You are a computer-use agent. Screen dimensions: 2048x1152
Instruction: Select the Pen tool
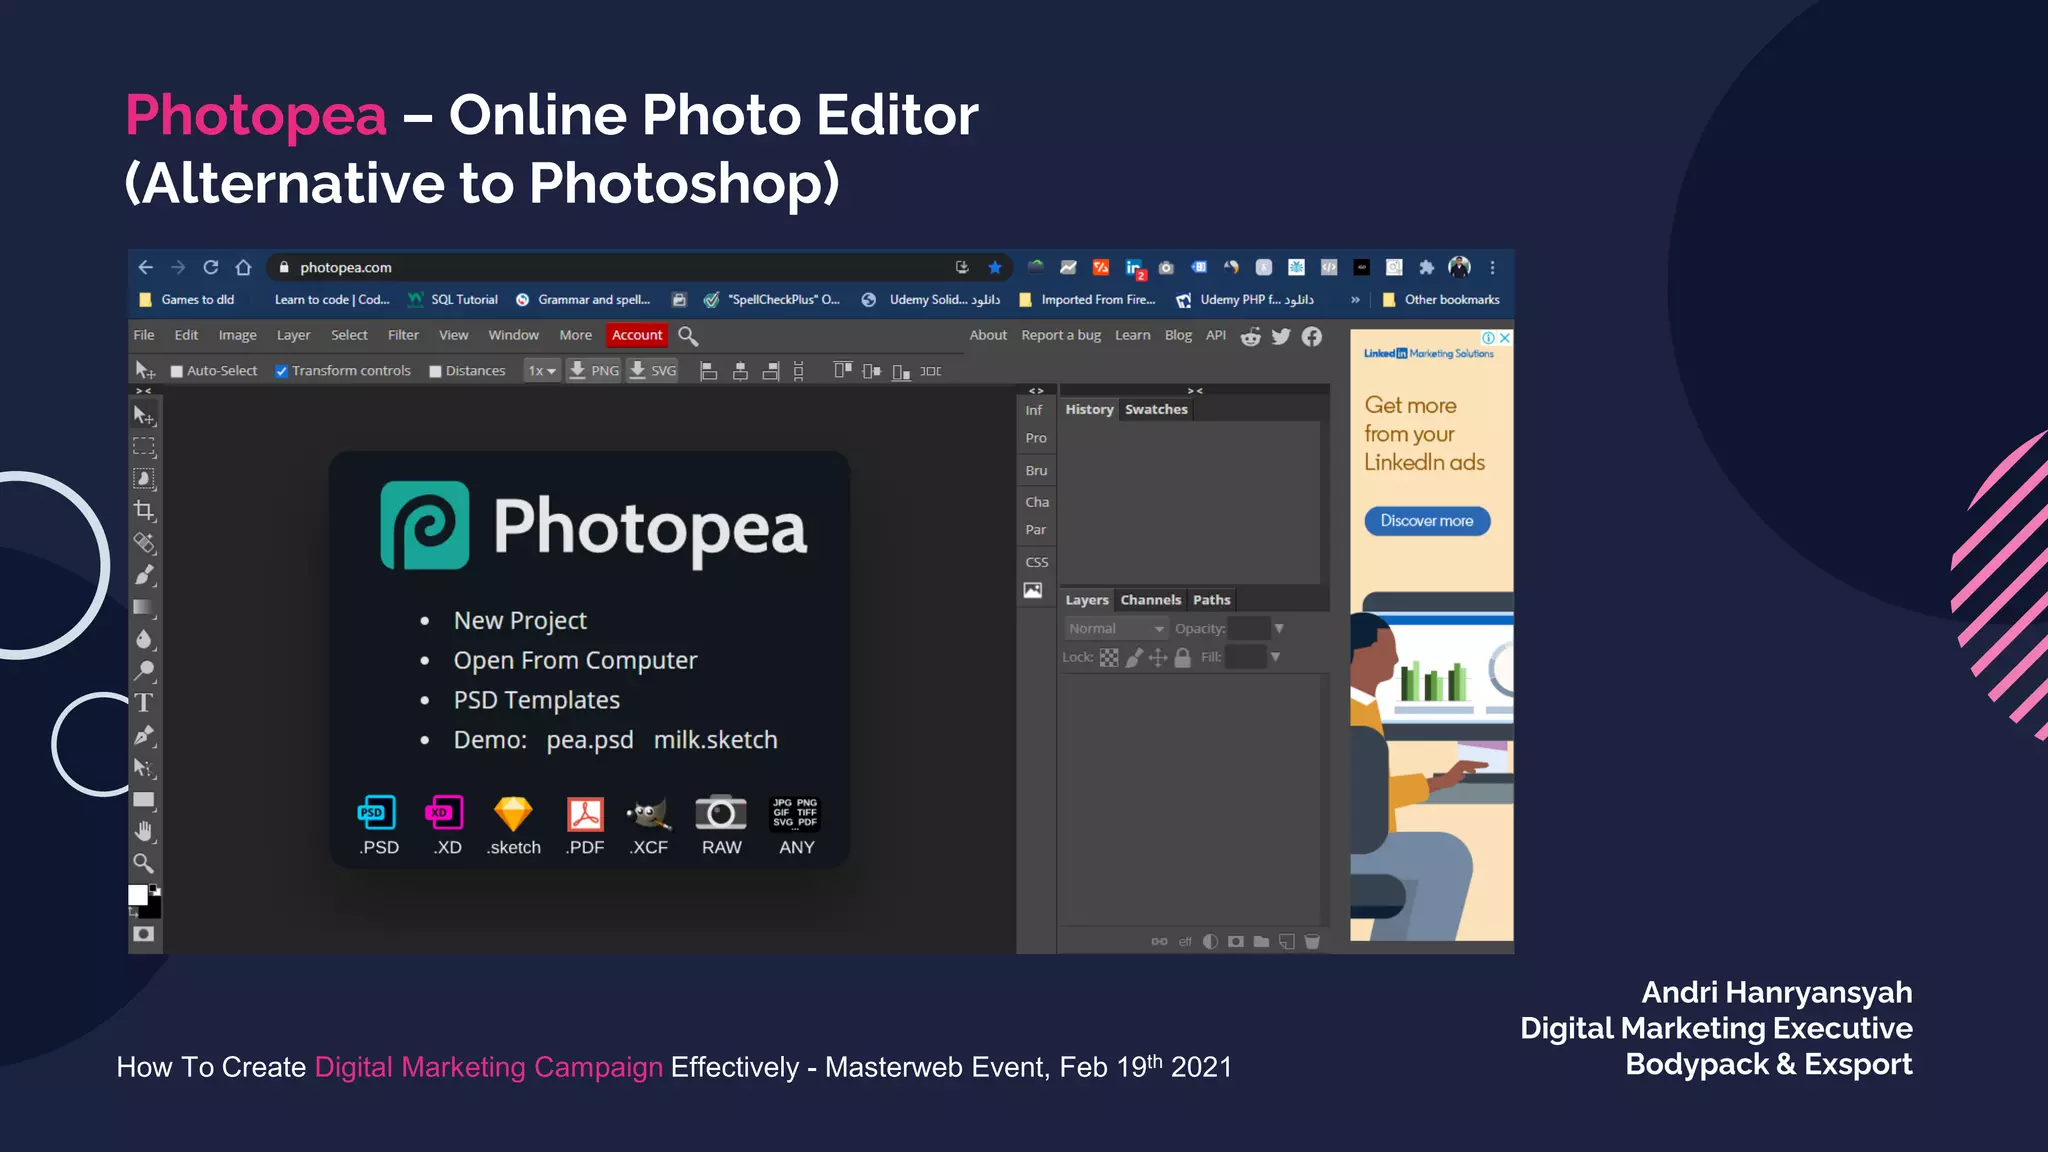(144, 735)
